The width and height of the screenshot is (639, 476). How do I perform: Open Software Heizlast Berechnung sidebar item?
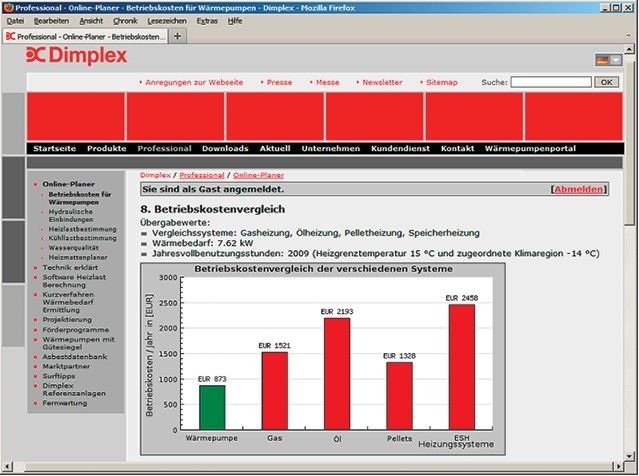pos(74,281)
